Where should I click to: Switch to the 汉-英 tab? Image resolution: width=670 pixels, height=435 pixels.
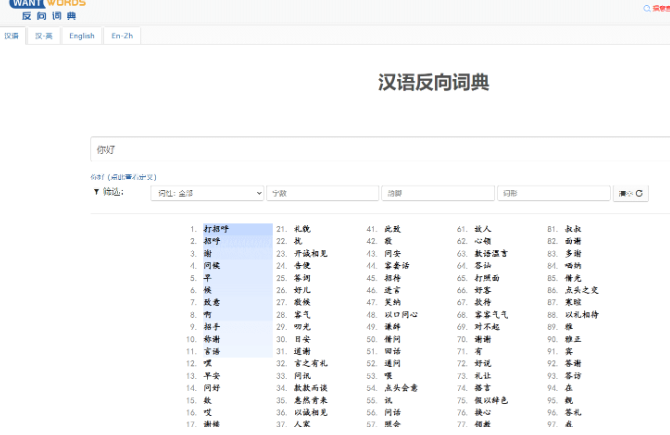44,36
